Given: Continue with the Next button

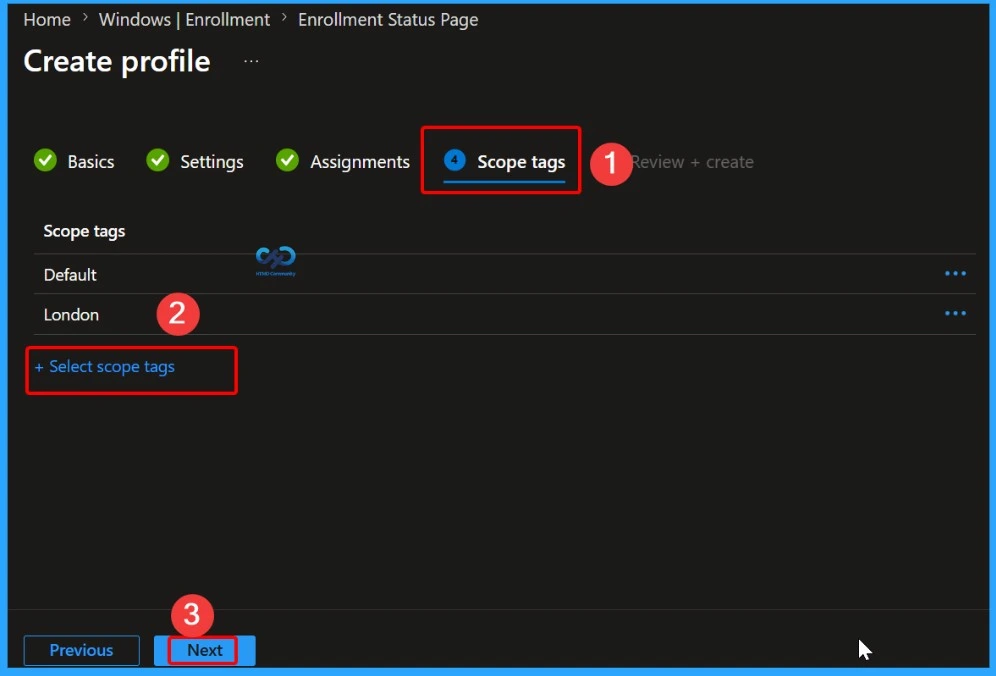Looking at the screenshot, I should pyautogui.click(x=205, y=651).
